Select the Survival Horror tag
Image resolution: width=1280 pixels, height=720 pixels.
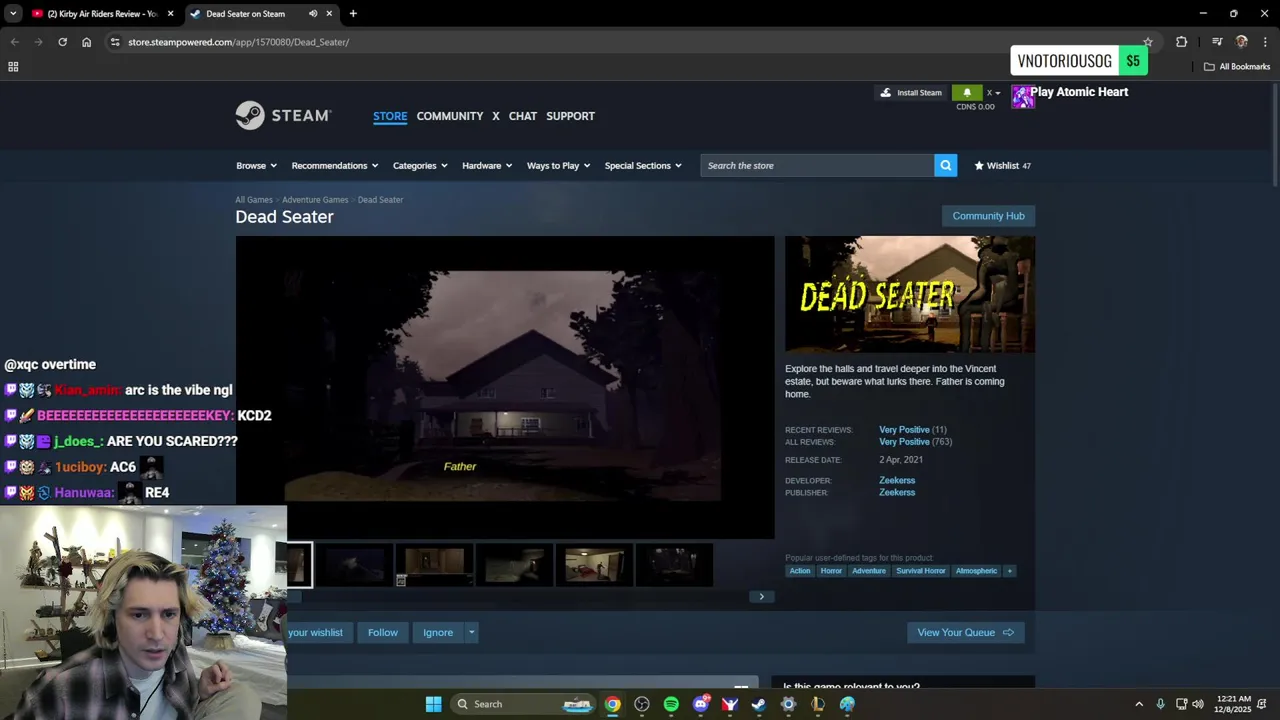tap(921, 571)
